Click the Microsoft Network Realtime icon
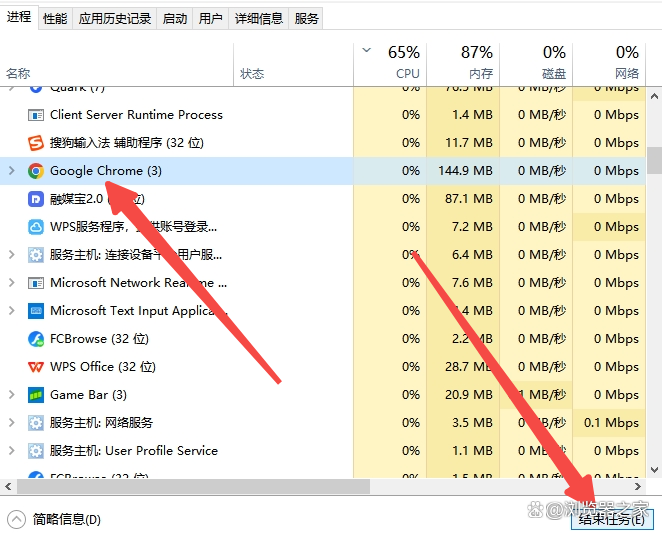The width and height of the screenshot is (662, 533). coord(36,283)
